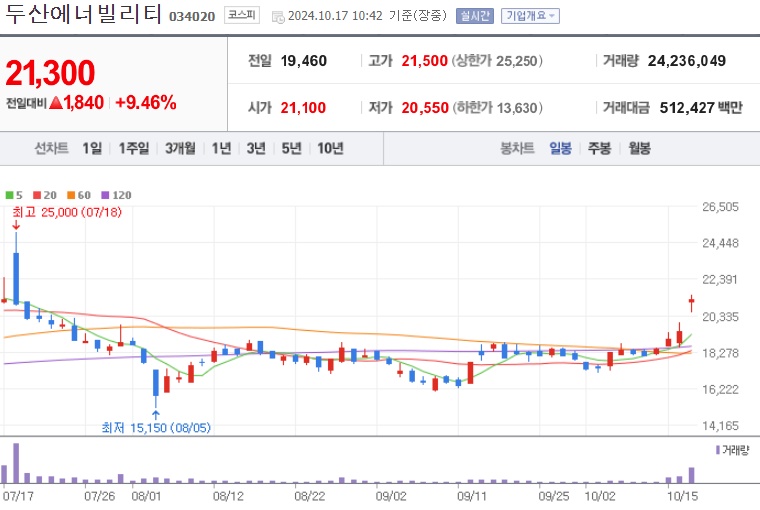Click the 고가 value 21,500
Viewport: 760px width, 510px height.
[x=424, y=61]
